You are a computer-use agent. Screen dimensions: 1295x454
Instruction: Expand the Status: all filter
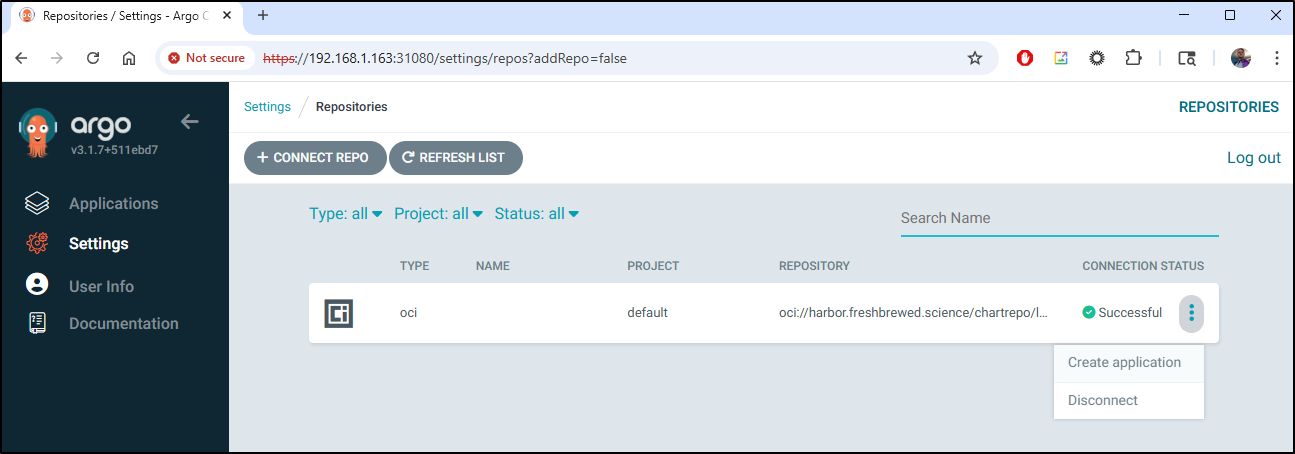[x=536, y=214]
